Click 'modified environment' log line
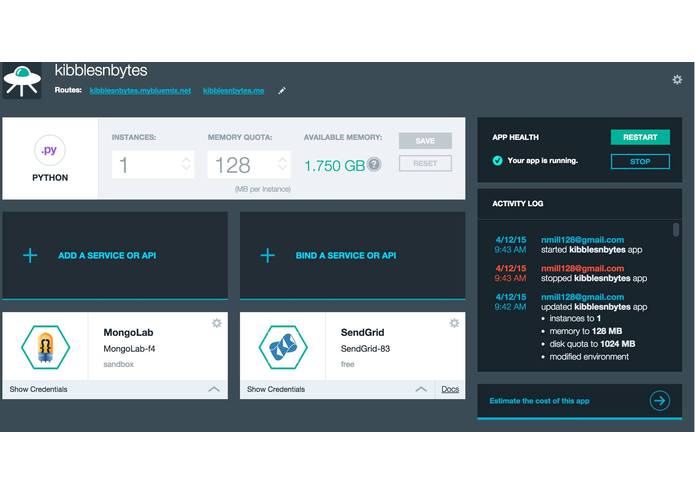The width and height of the screenshot is (695, 494). [589, 357]
